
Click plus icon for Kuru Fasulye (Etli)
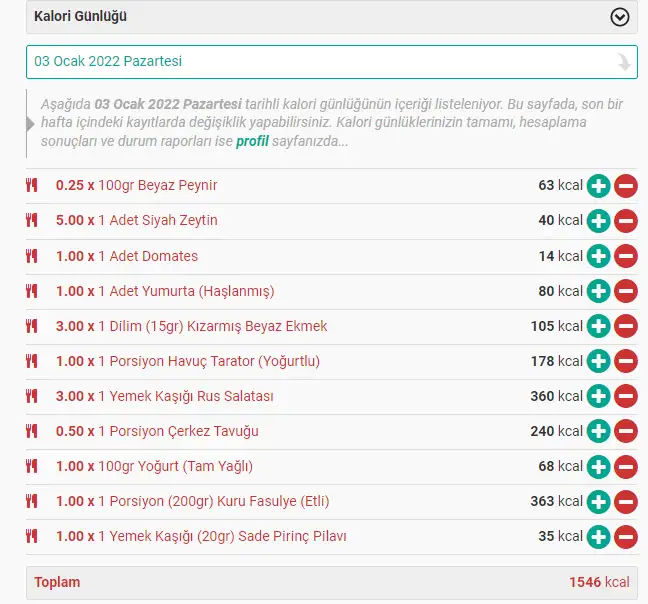coord(598,501)
